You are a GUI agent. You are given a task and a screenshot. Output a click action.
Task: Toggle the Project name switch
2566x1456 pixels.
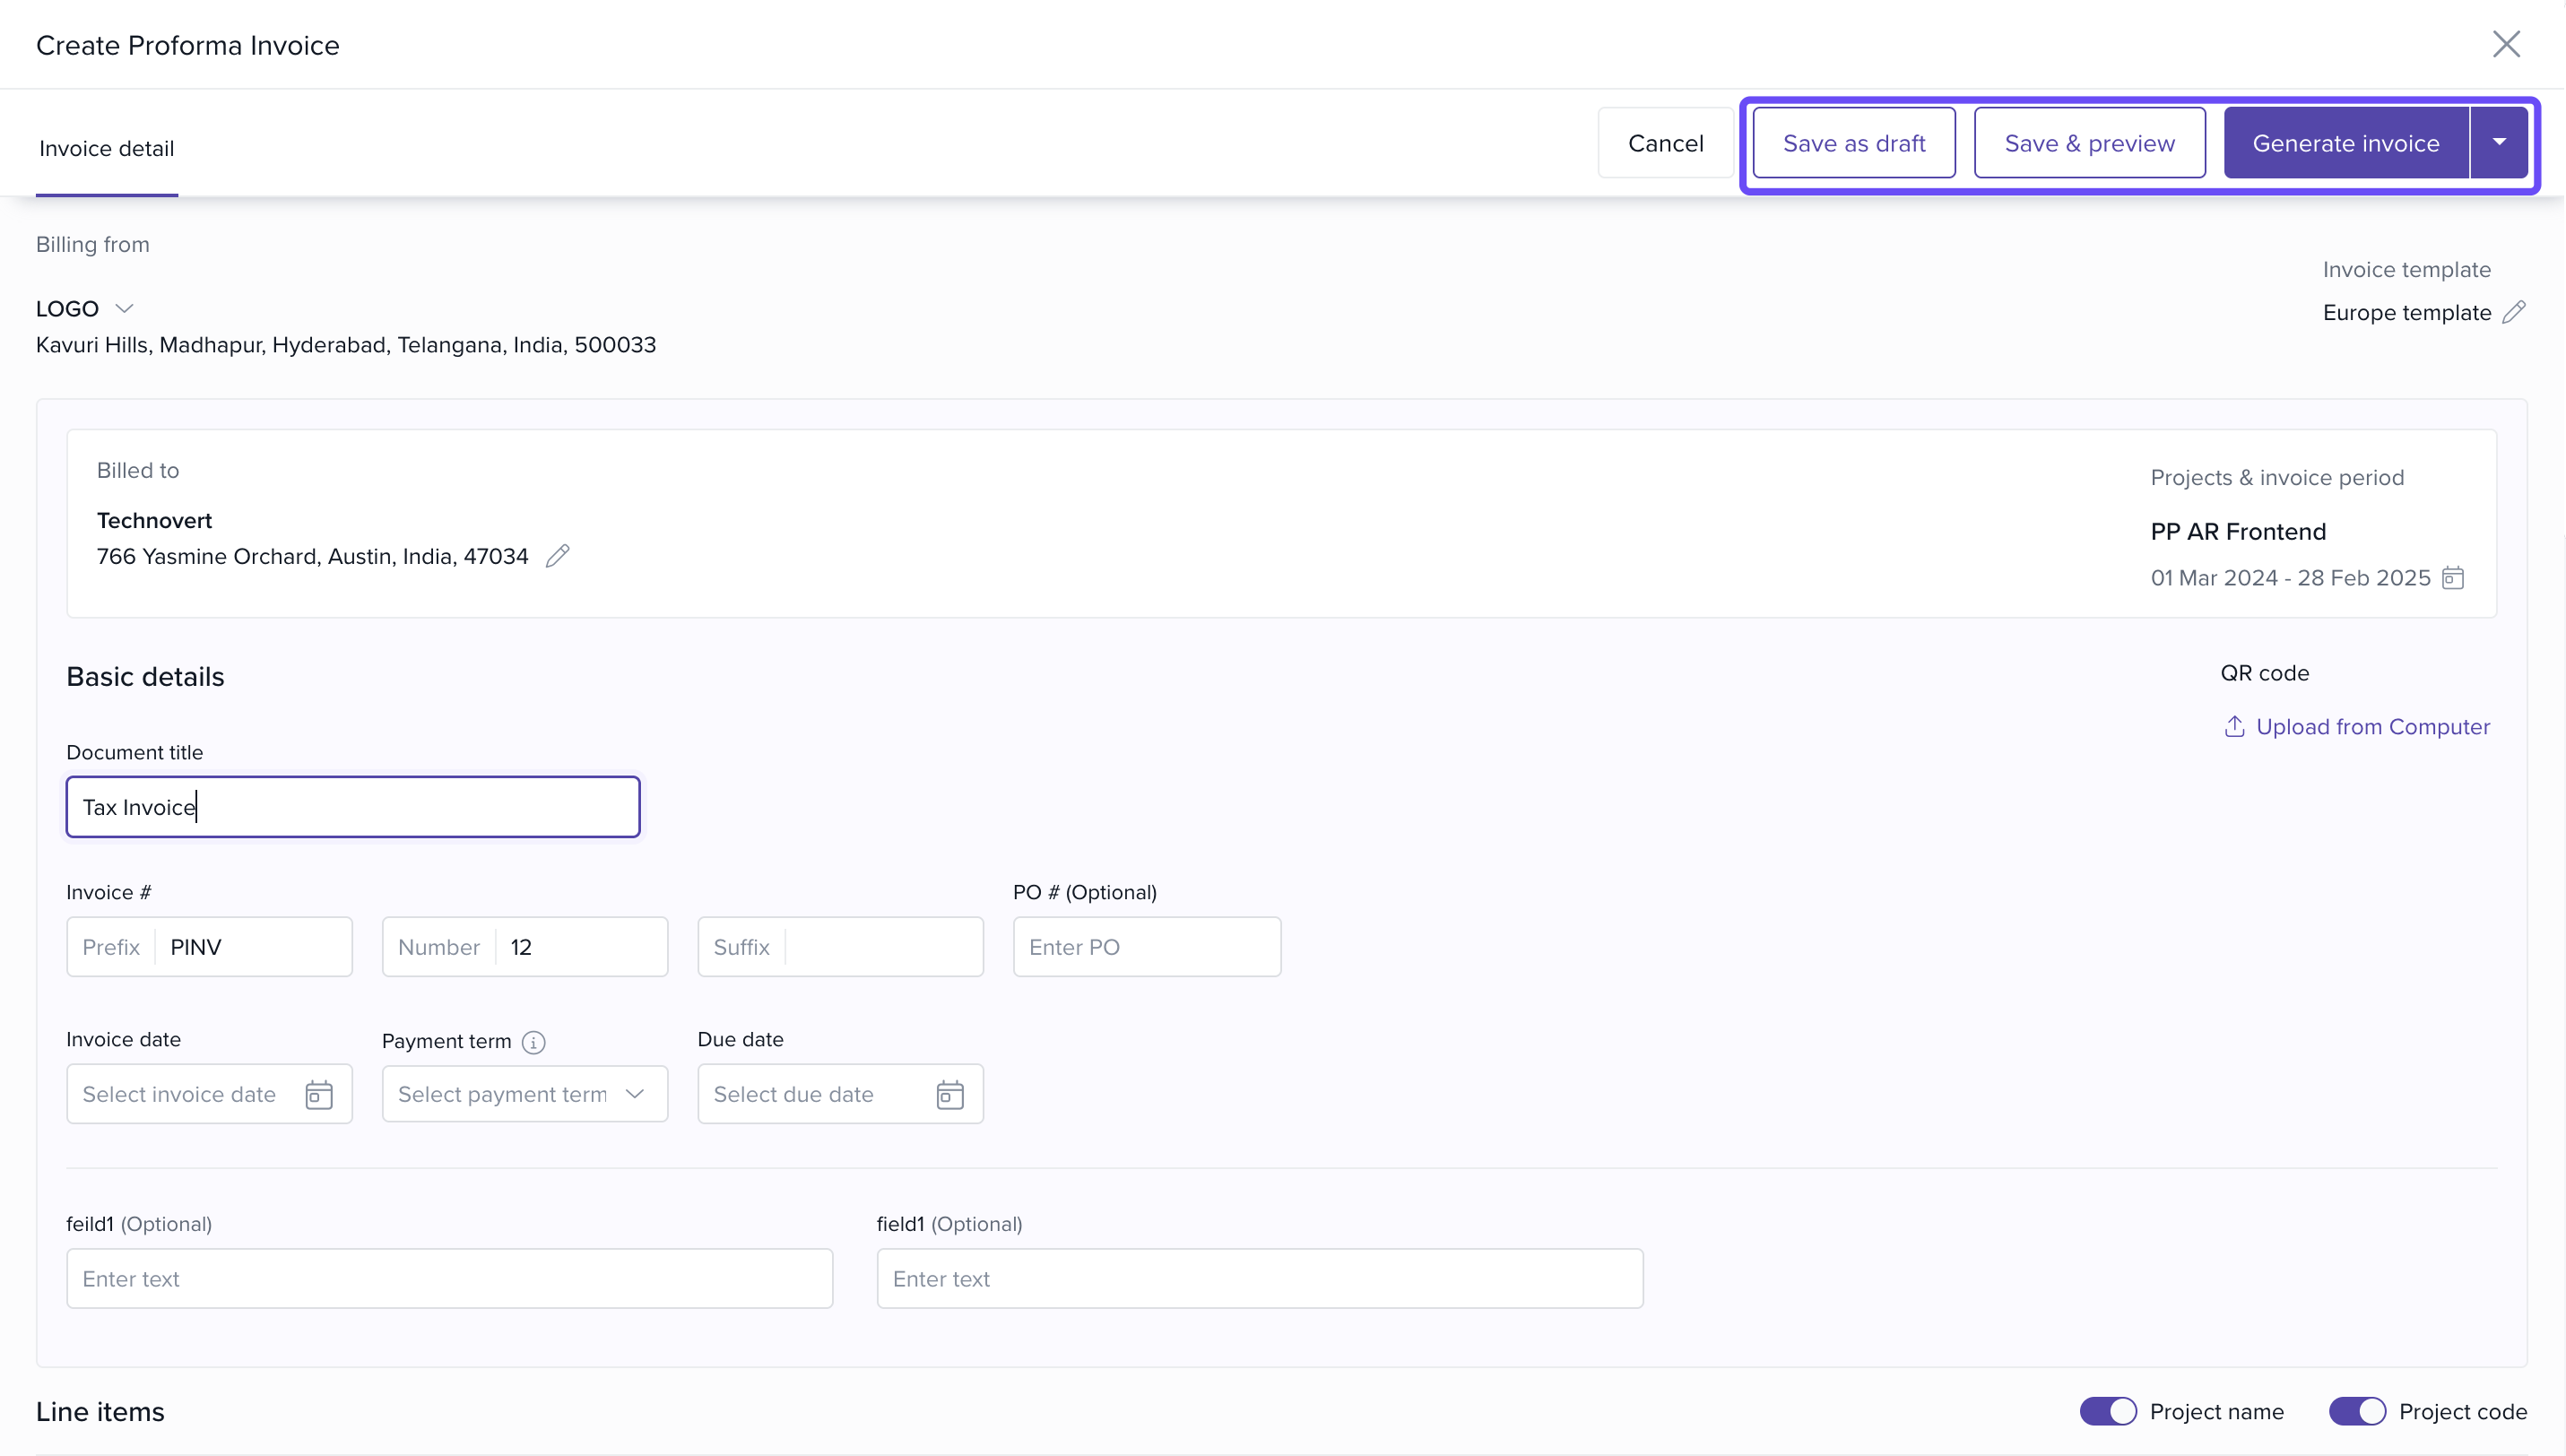click(x=2107, y=1411)
